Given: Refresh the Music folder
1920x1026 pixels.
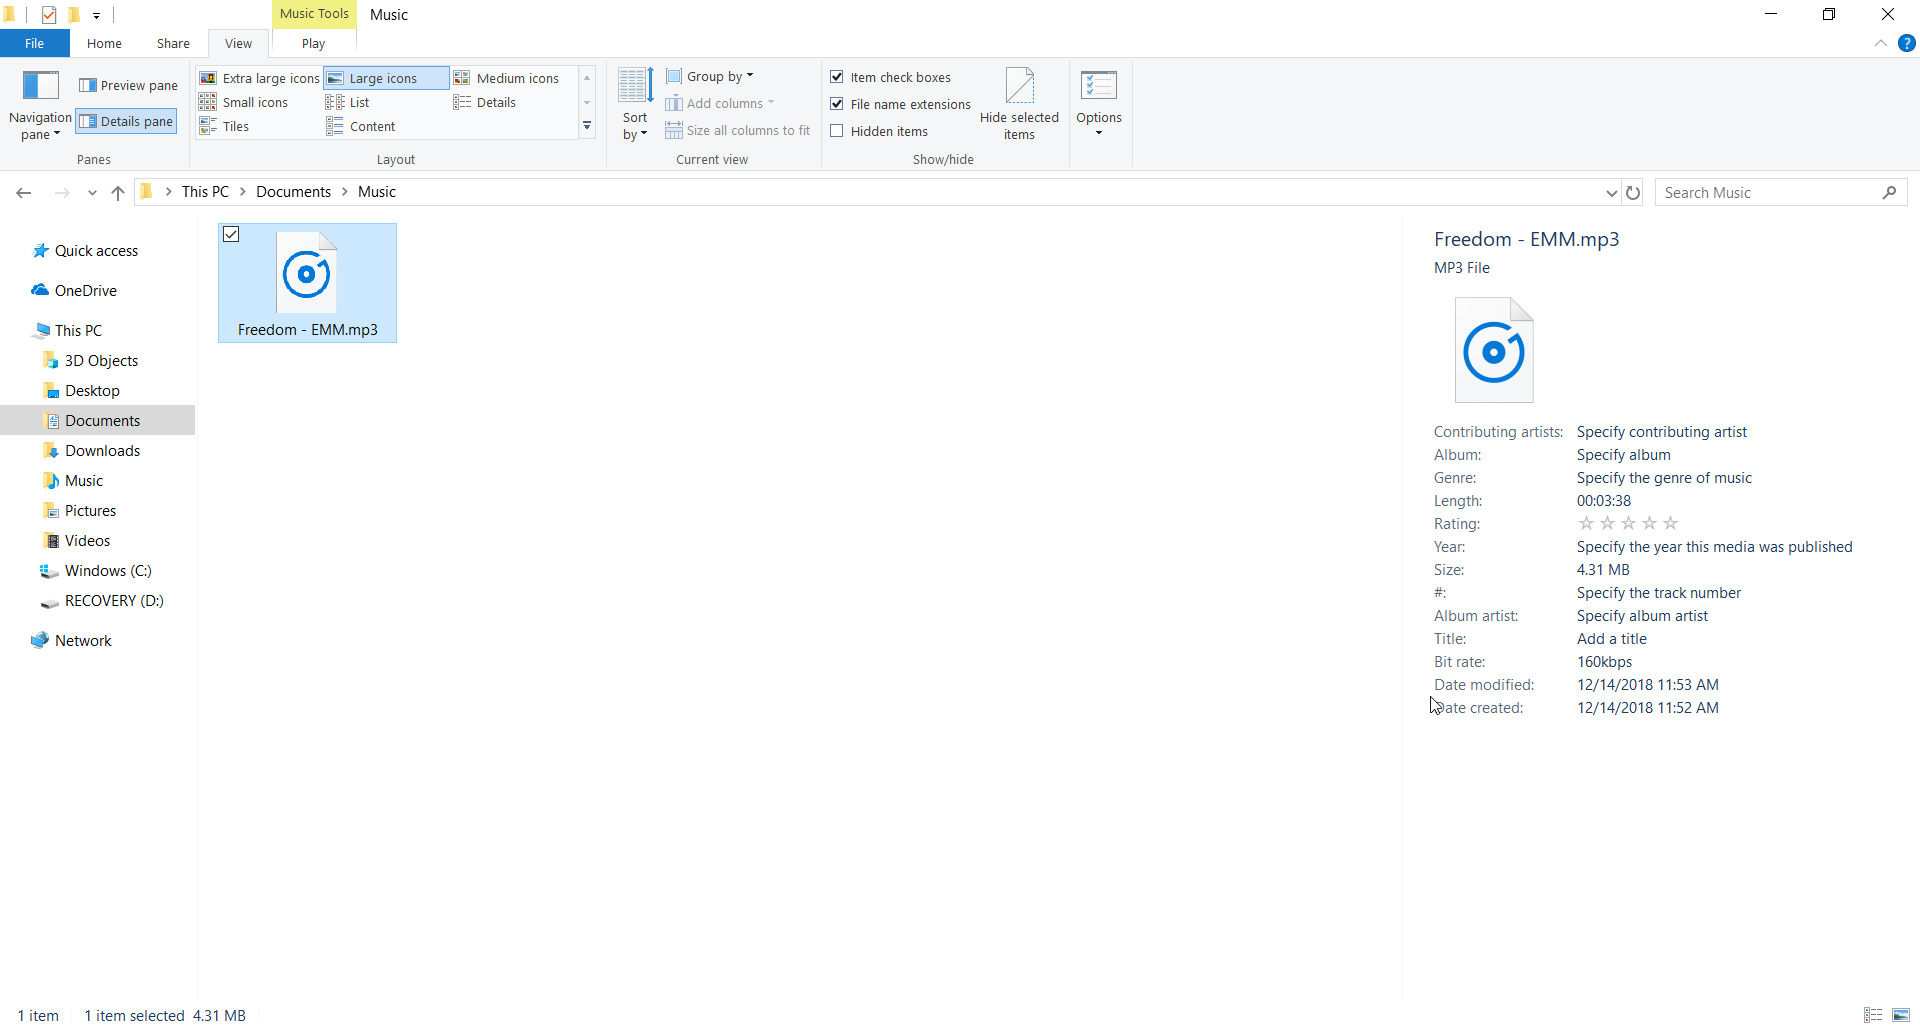Looking at the screenshot, I should [1633, 193].
